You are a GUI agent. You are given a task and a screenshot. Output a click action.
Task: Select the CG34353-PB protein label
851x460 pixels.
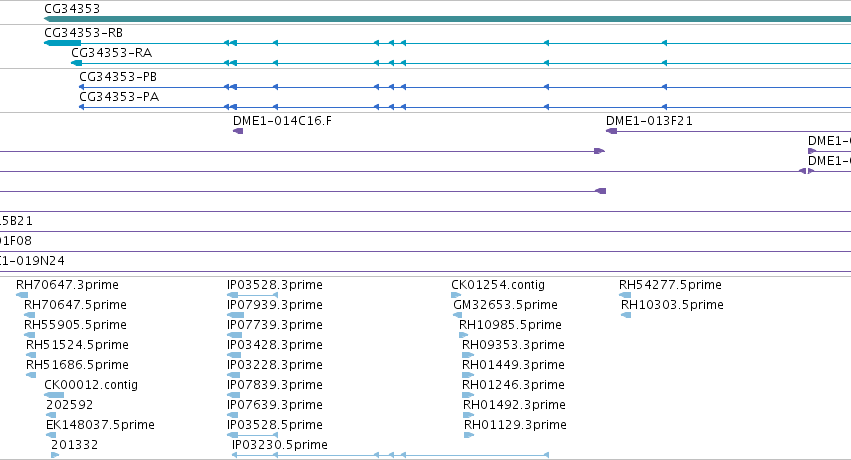point(118,76)
